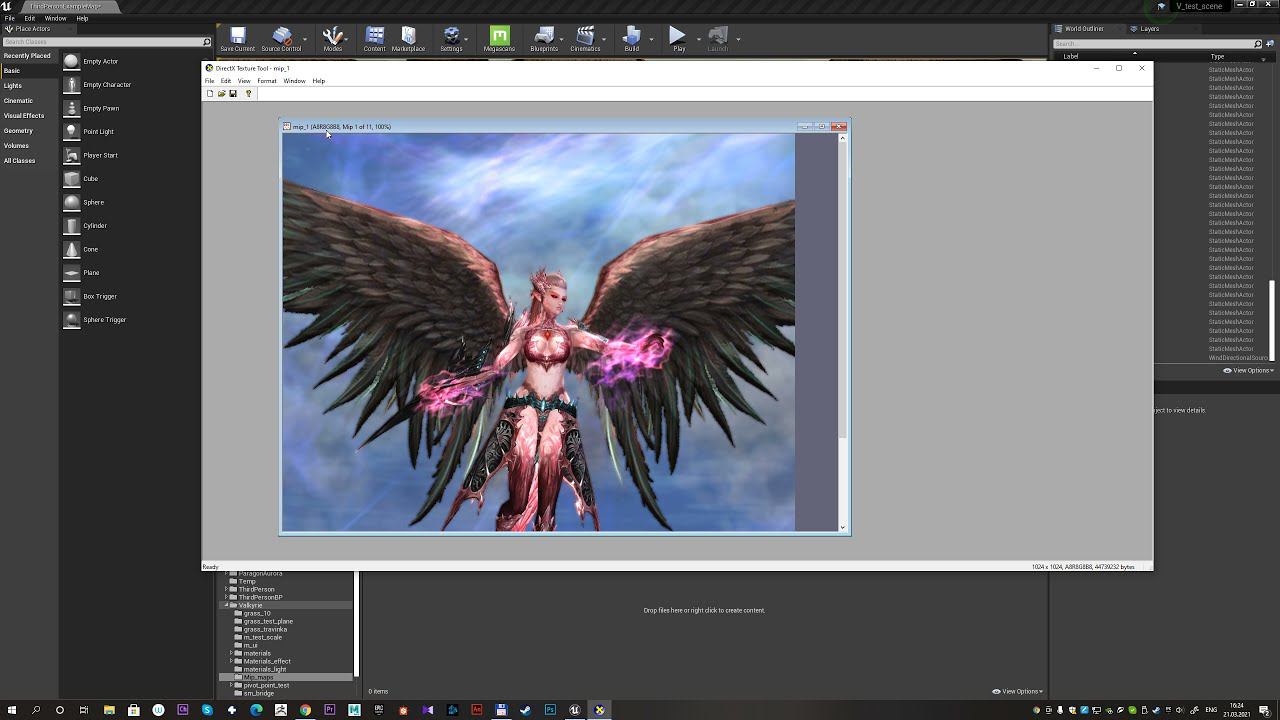Expand the Materials_effect folder
Screen dimensions: 1280x720
[x=232, y=661]
